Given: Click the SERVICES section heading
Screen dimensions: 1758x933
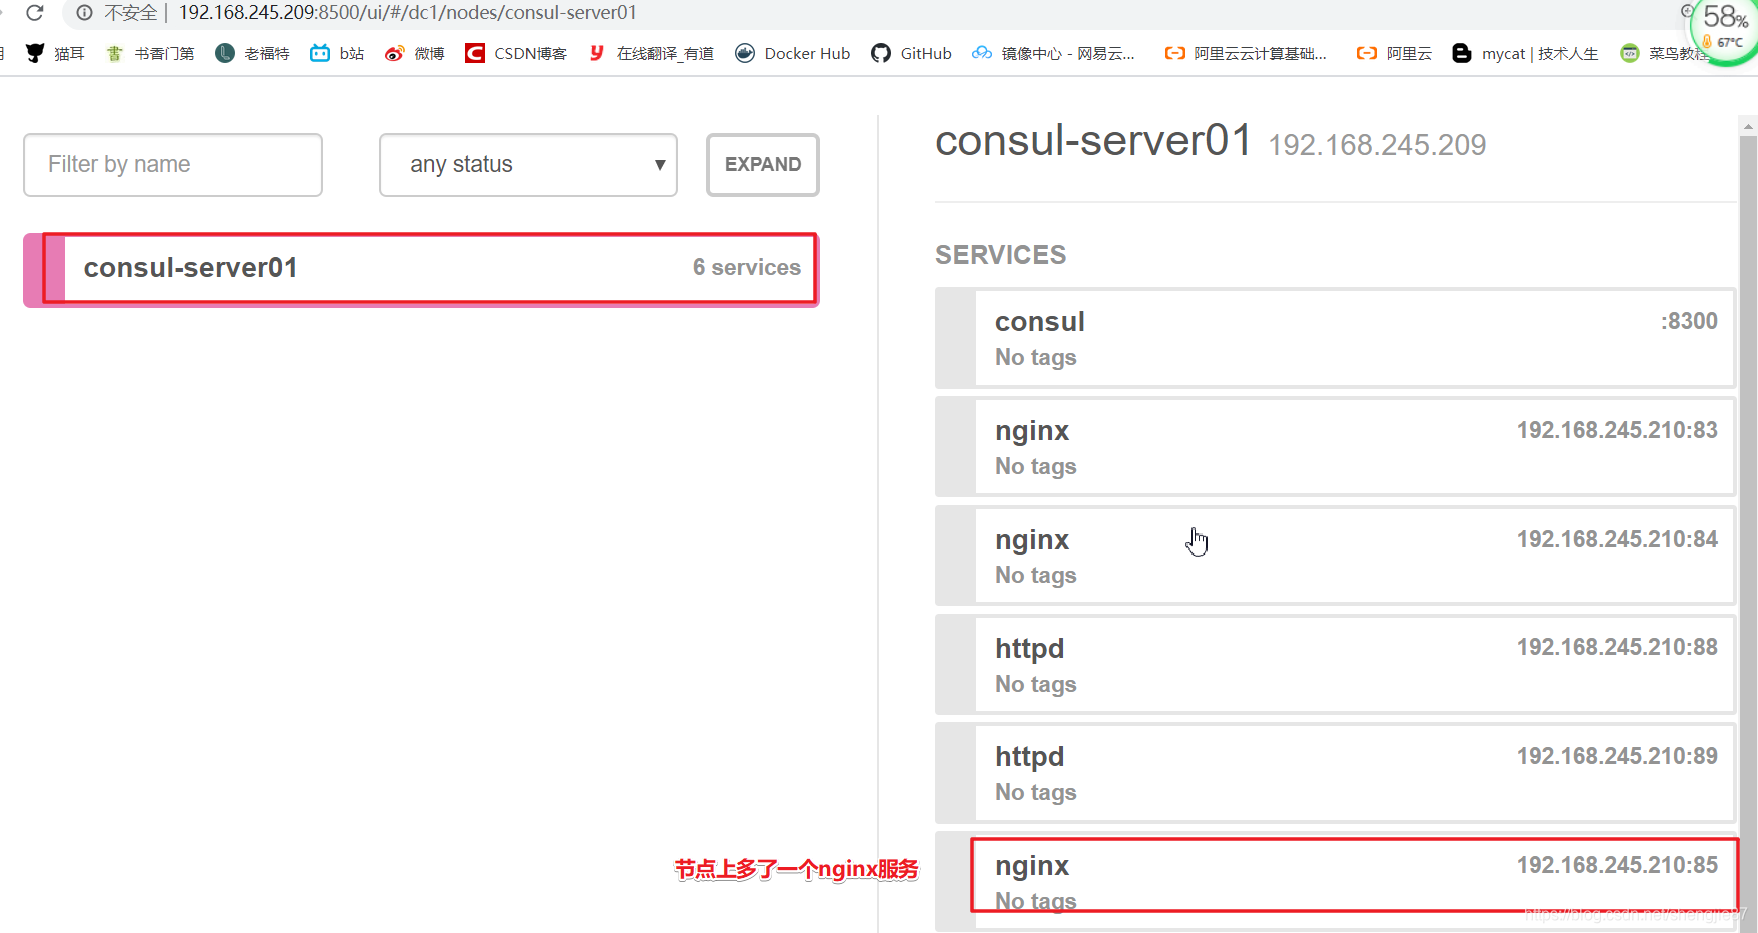Looking at the screenshot, I should pyautogui.click(x=1000, y=255).
